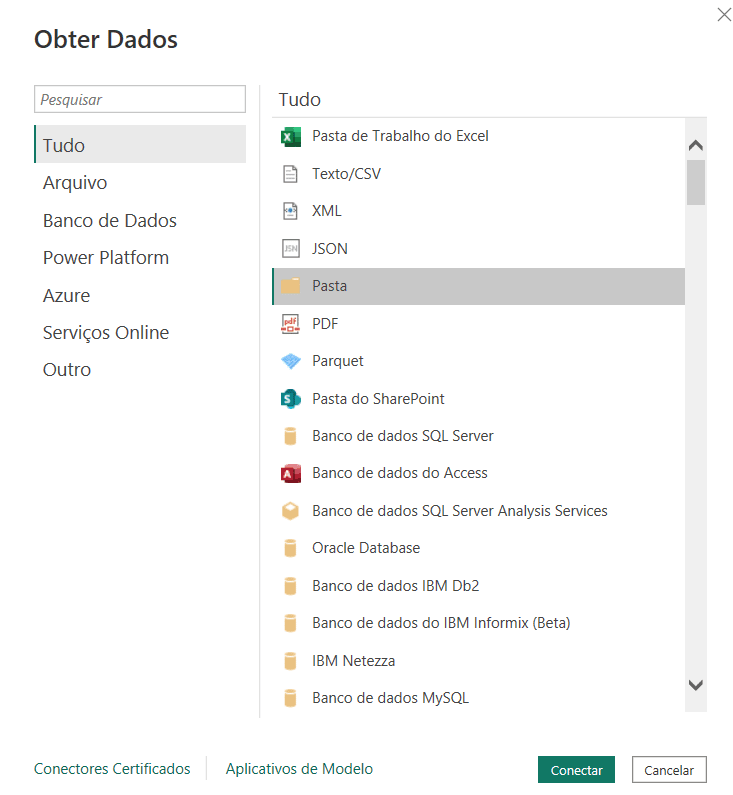The height and width of the screenshot is (795, 733).
Task: Click the Excel workbook icon
Action: point(290,136)
